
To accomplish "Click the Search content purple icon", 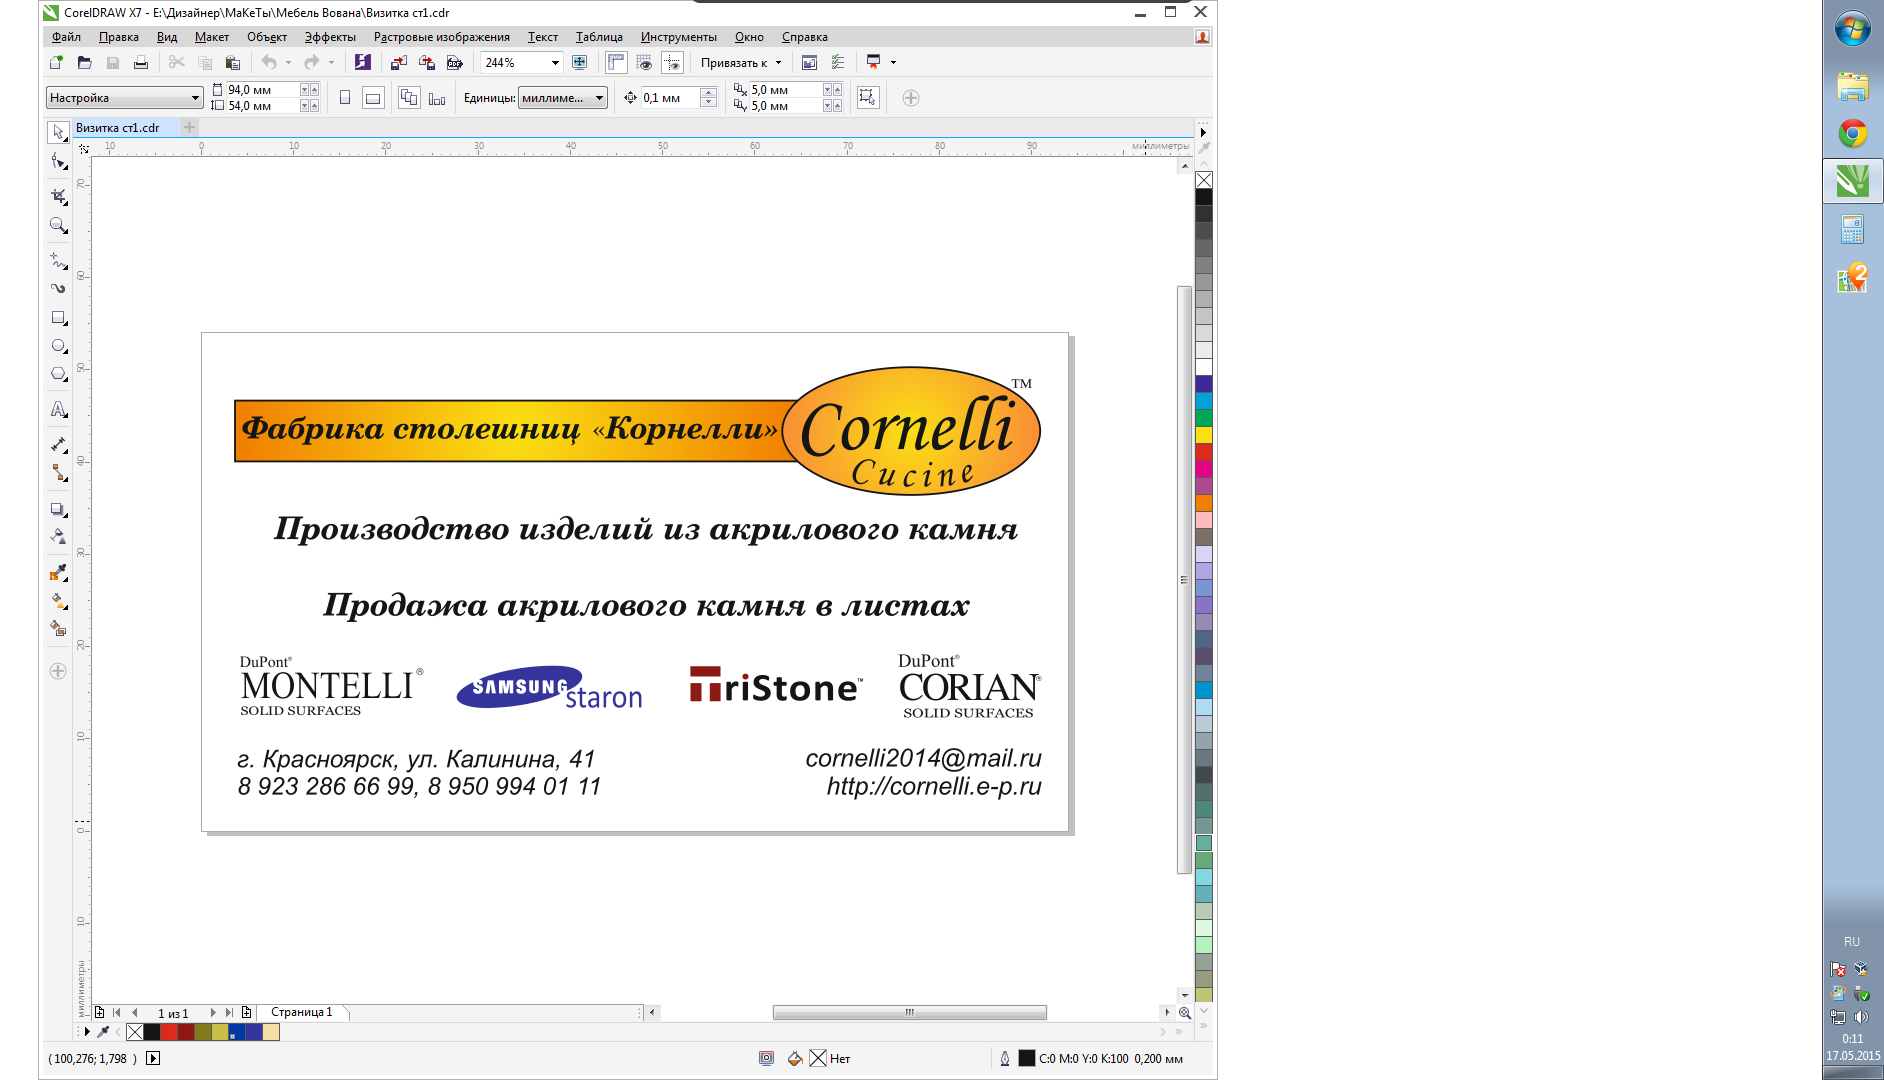I will point(362,62).
